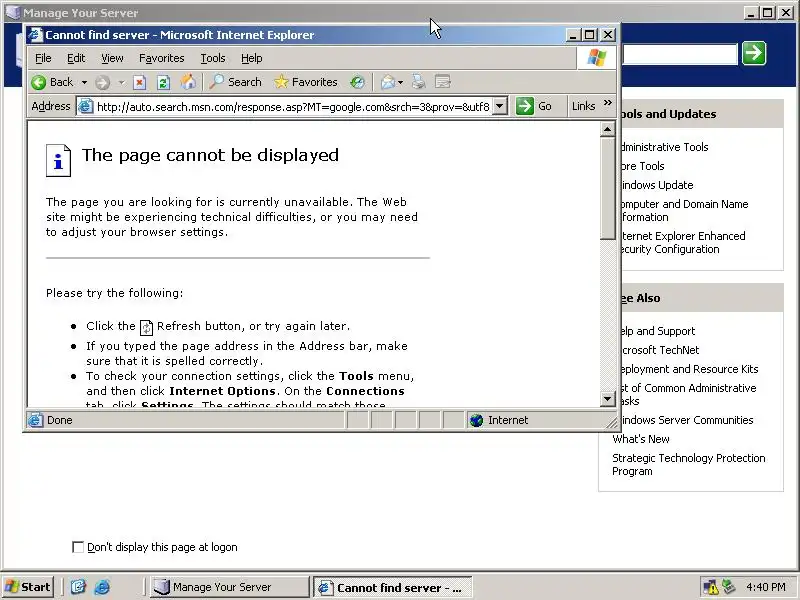Click the Refresh page icon in toolbar
Screen dimensions: 800x600
pos(163,82)
